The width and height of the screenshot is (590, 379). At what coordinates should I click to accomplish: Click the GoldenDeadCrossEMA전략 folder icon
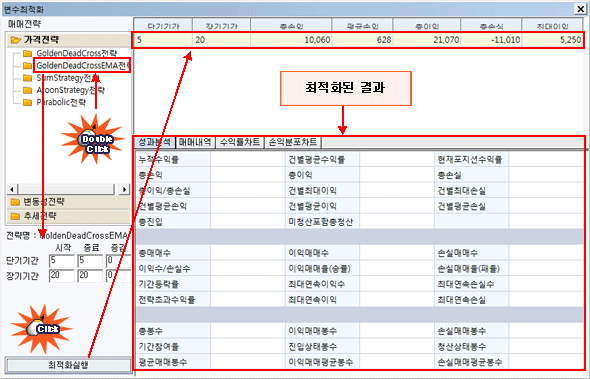coord(27,66)
